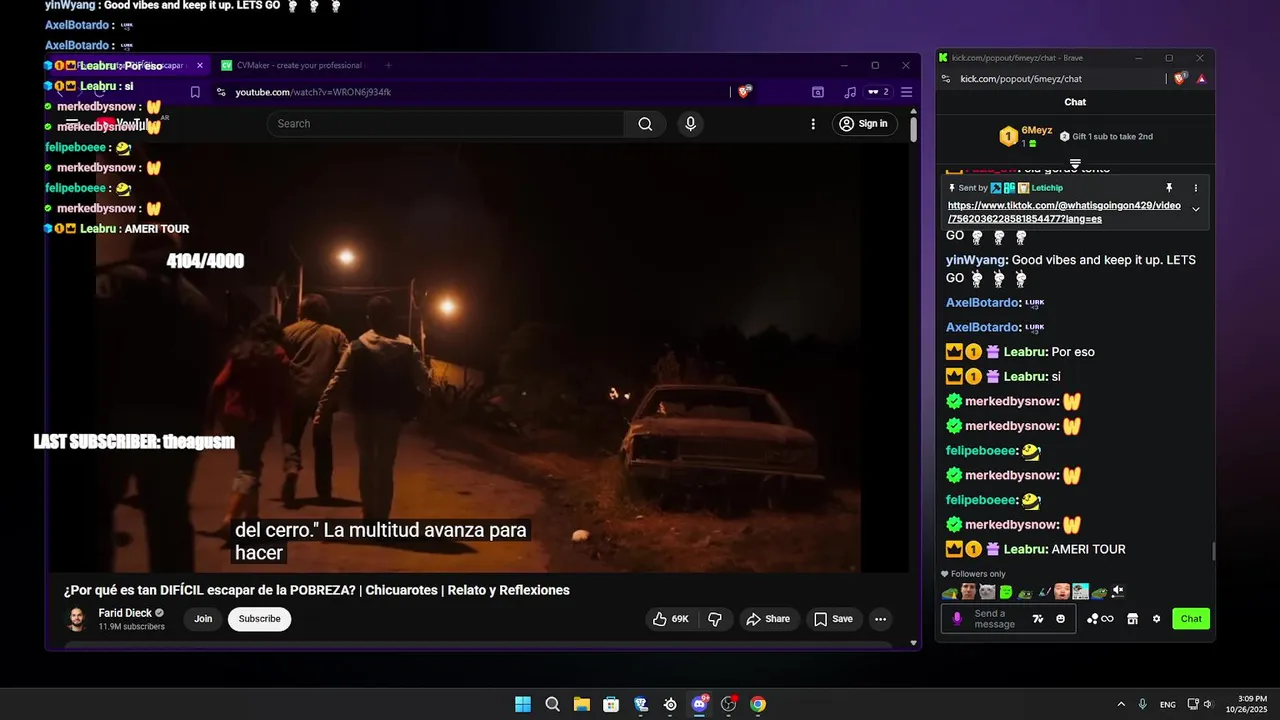1280x720 pixels.
Task: Open the Kick shop storefront icon
Action: click(1132, 619)
